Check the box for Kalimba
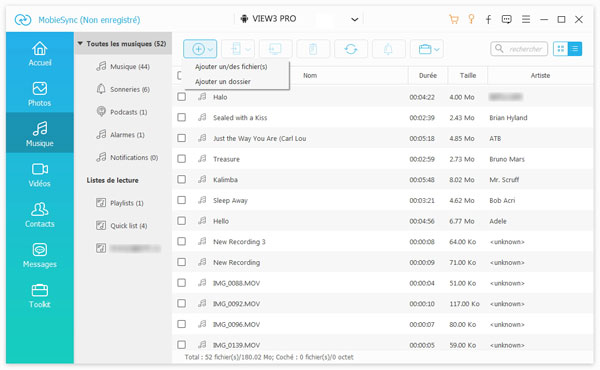Viewport: 600px width, 370px height. [x=181, y=179]
